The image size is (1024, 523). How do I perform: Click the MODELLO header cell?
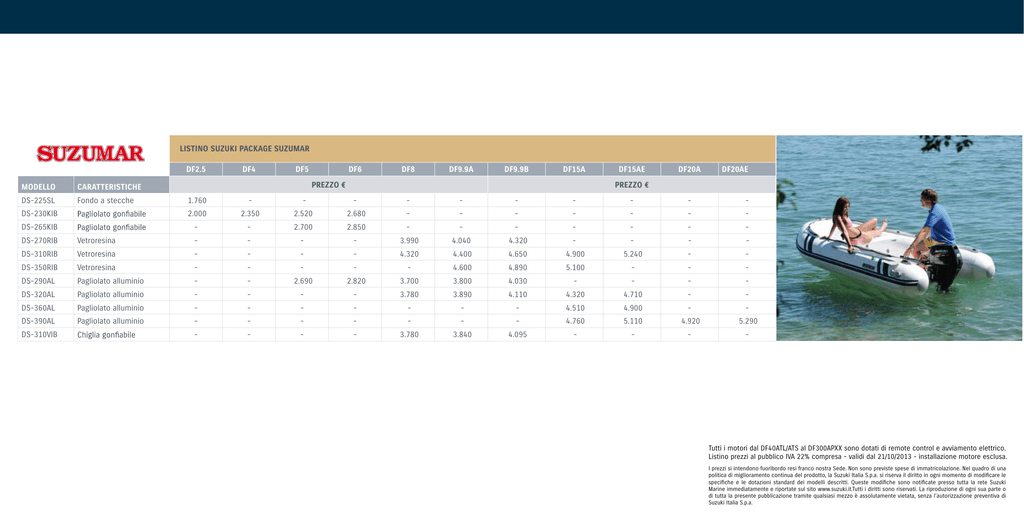(x=45, y=186)
